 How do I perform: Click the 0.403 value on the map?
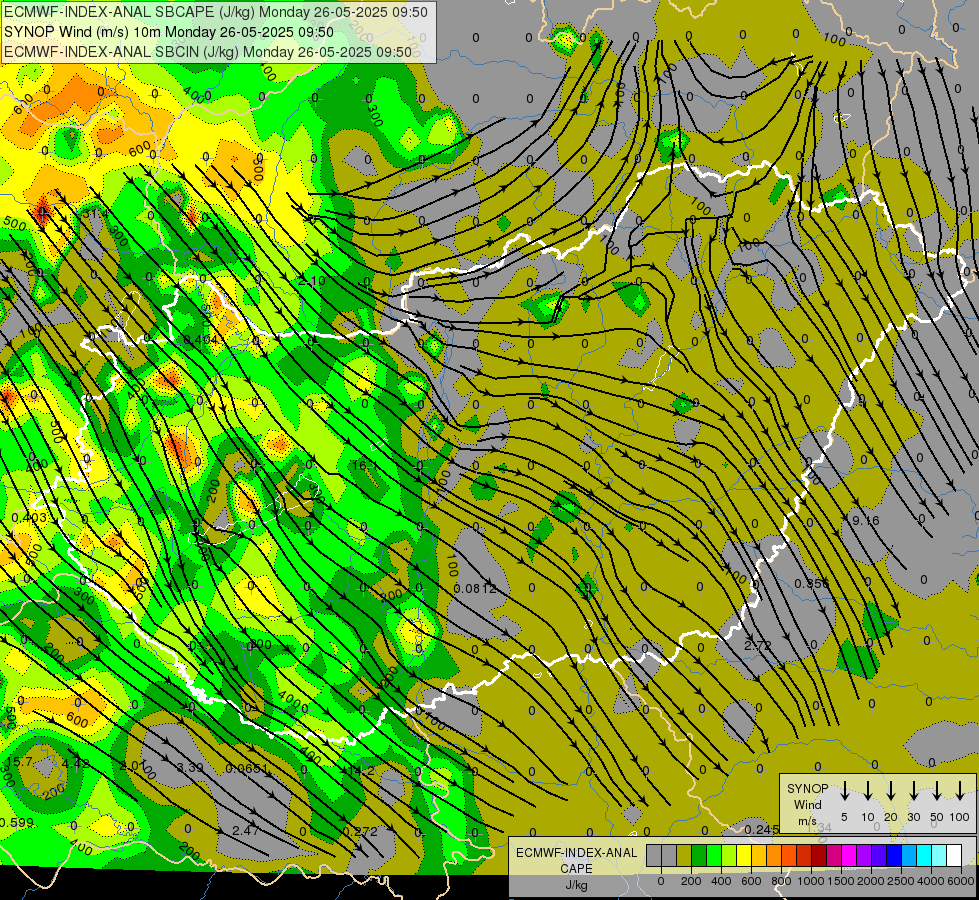coord(29,518)
